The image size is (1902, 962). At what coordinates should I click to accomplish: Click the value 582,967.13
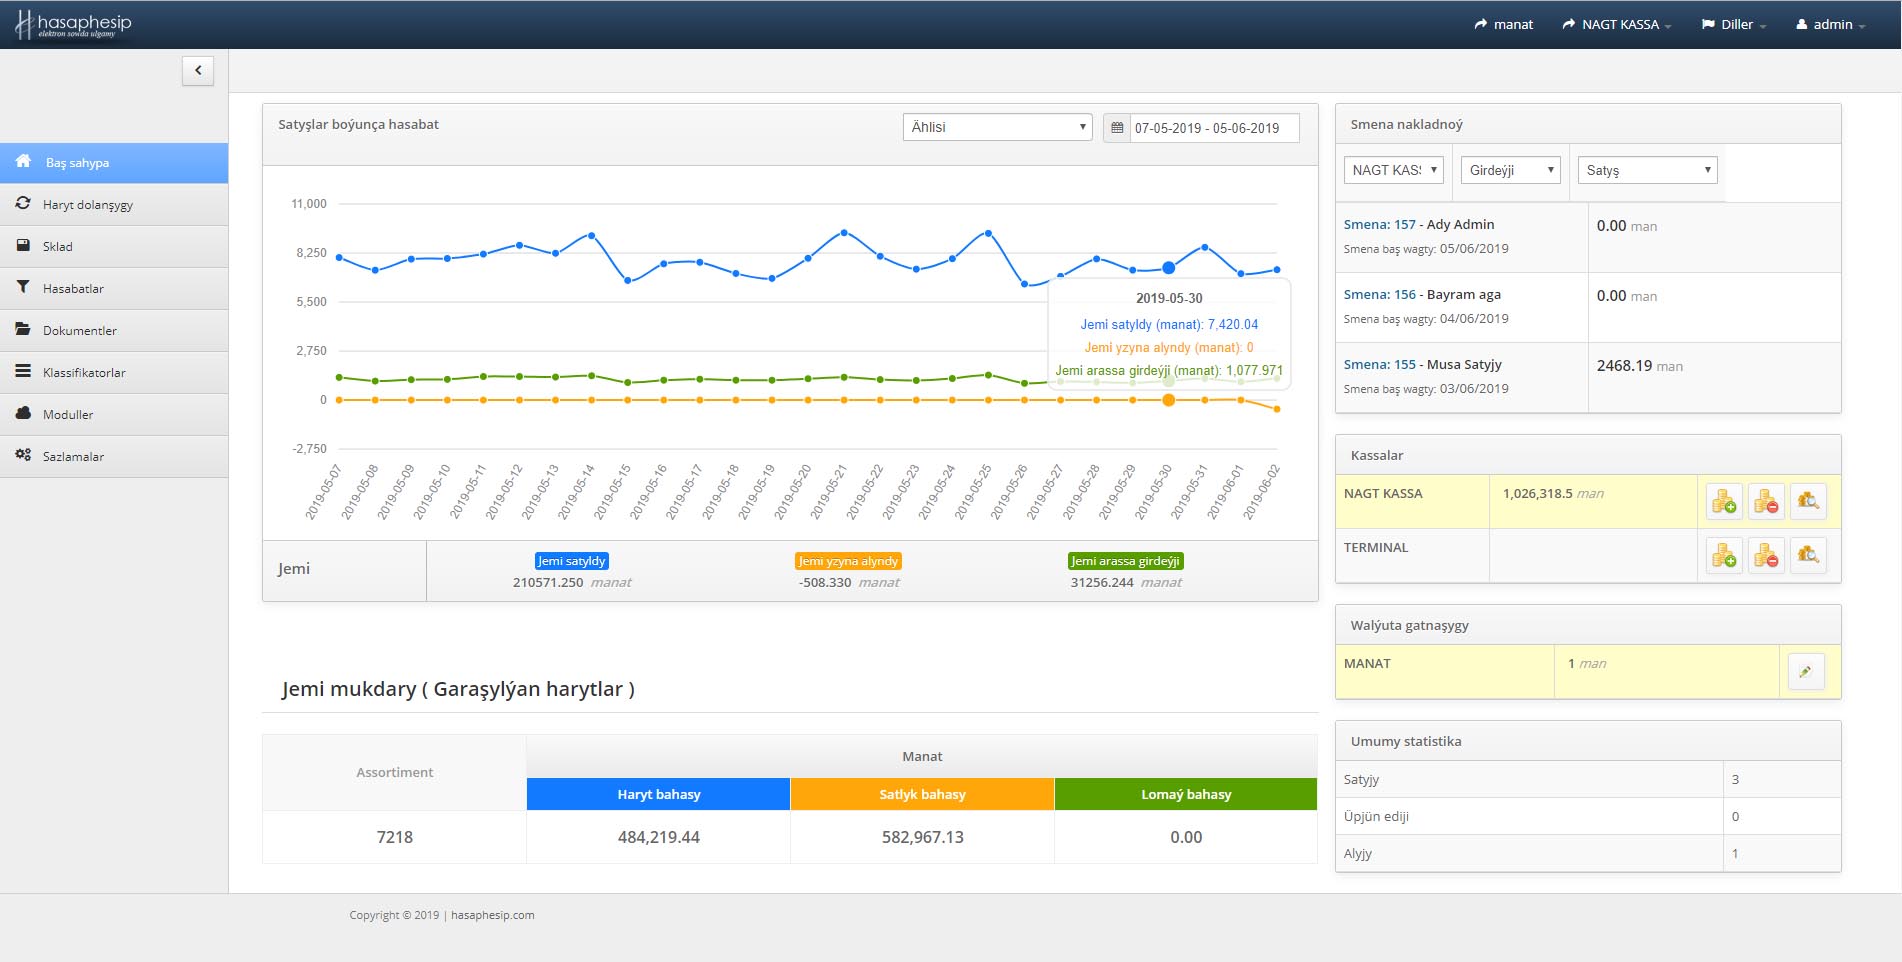click(922, 837)
